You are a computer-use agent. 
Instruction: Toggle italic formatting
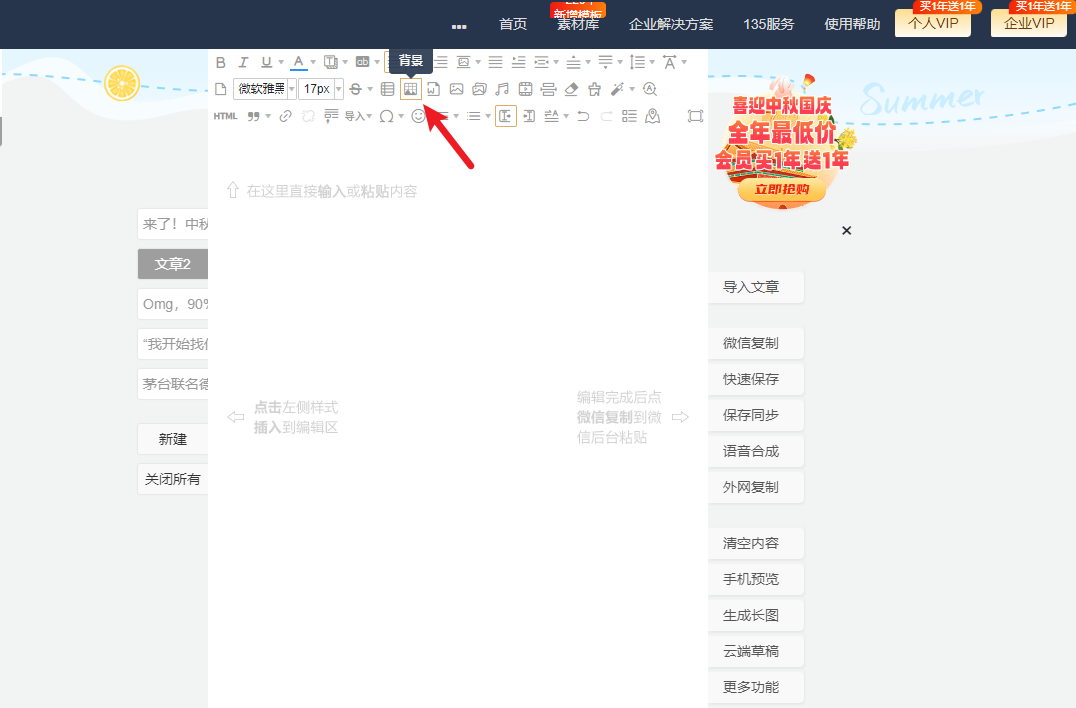tap(243, 62)
